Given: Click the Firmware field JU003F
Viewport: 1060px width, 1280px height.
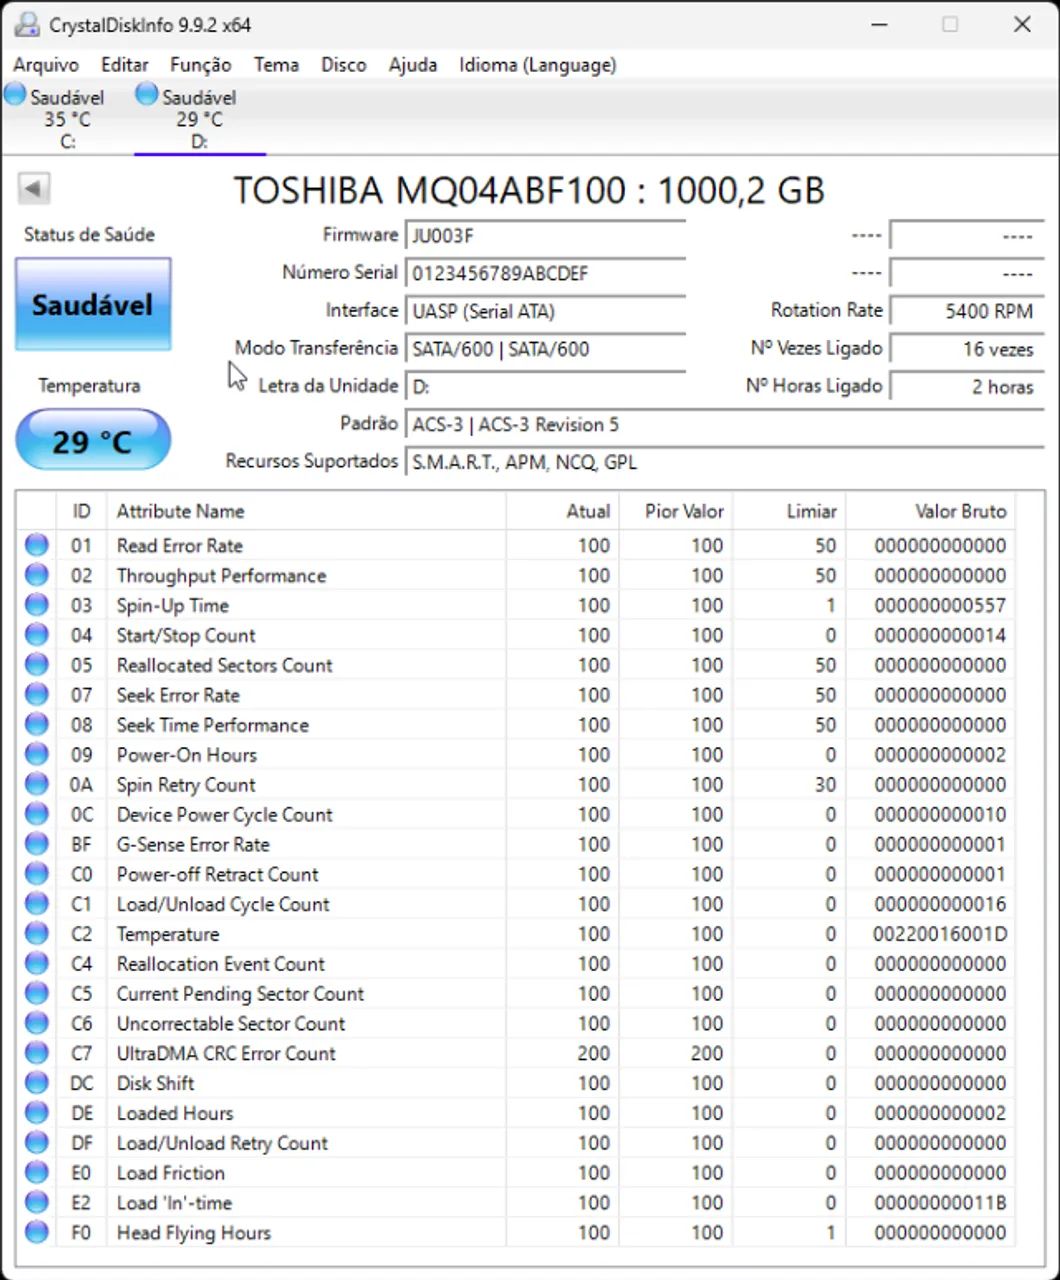Looking at the screenshot, I should pyautogui.click(x=545, y=236).
